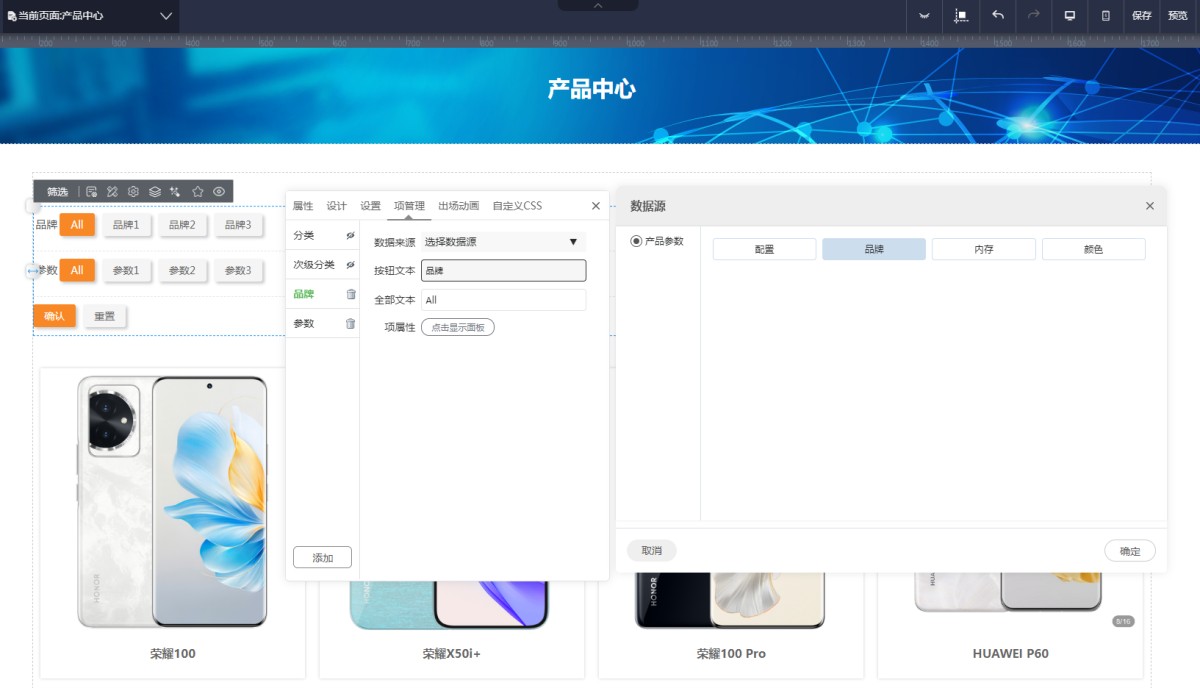Viewport: 1200px width, 688px height.
Task: Open the 自定义CSS tab
Action: click(517, 206)
